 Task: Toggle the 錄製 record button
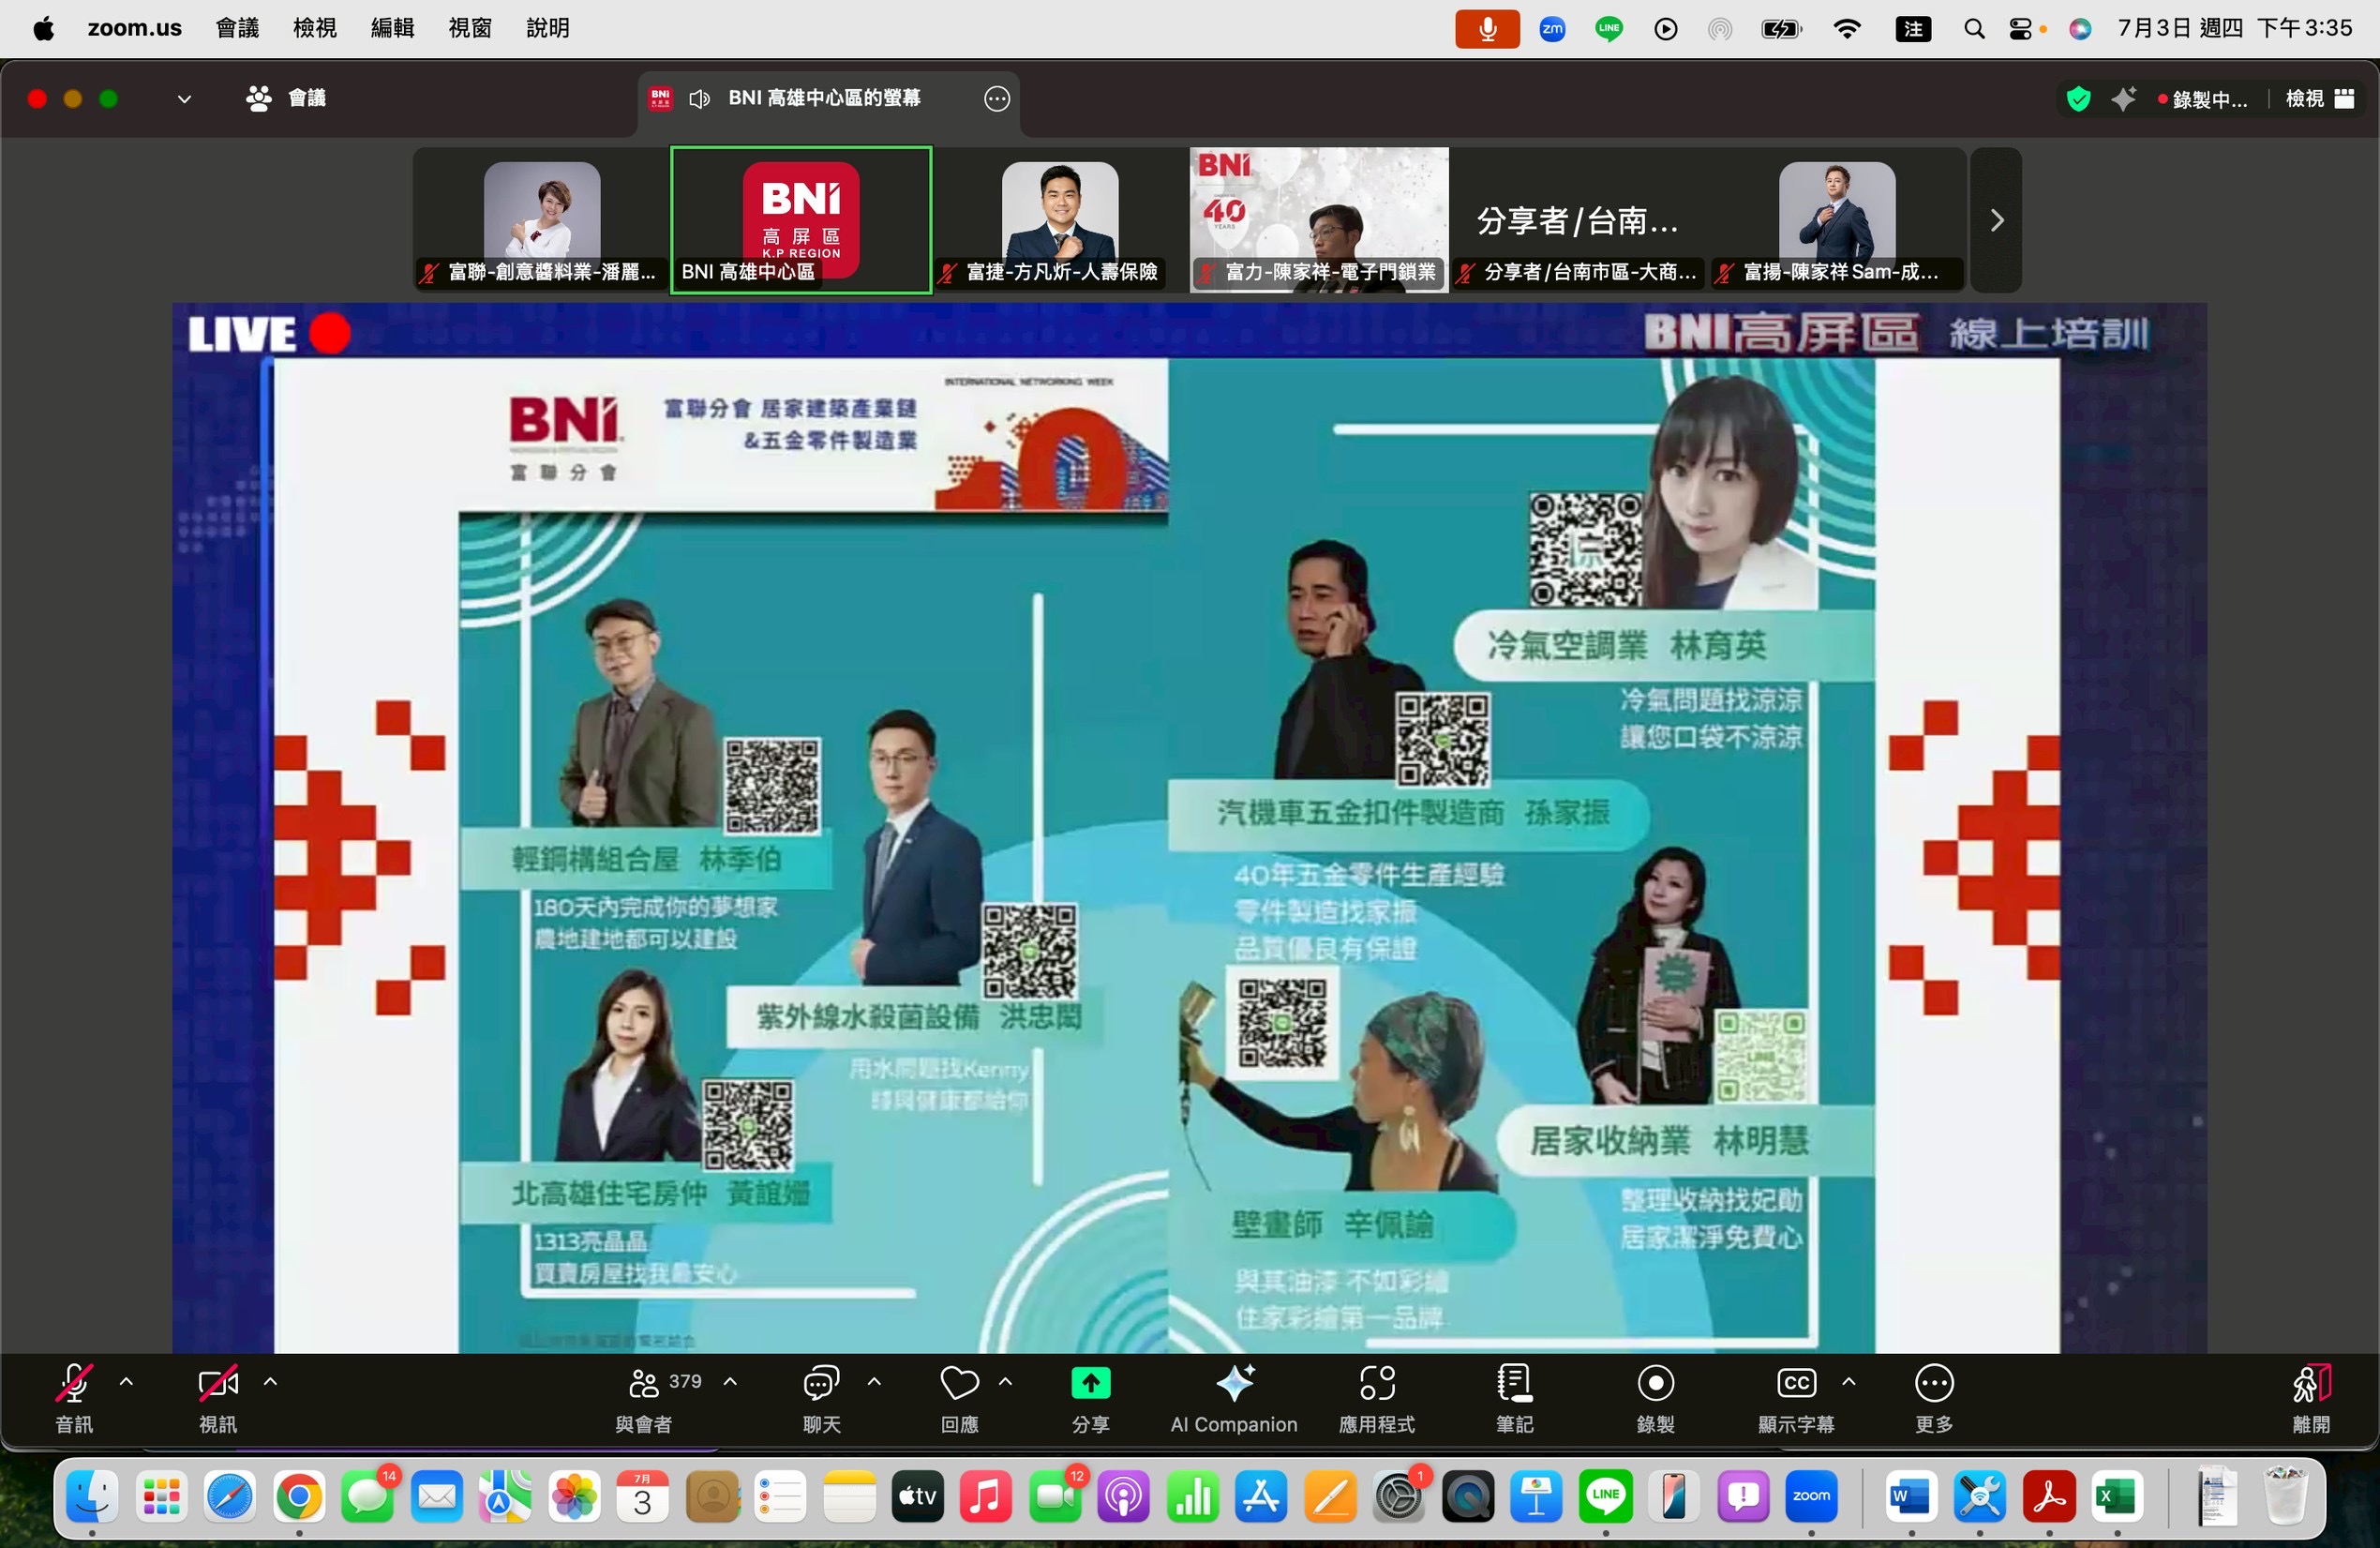pyautogui.click(x=1655, y=1397)
